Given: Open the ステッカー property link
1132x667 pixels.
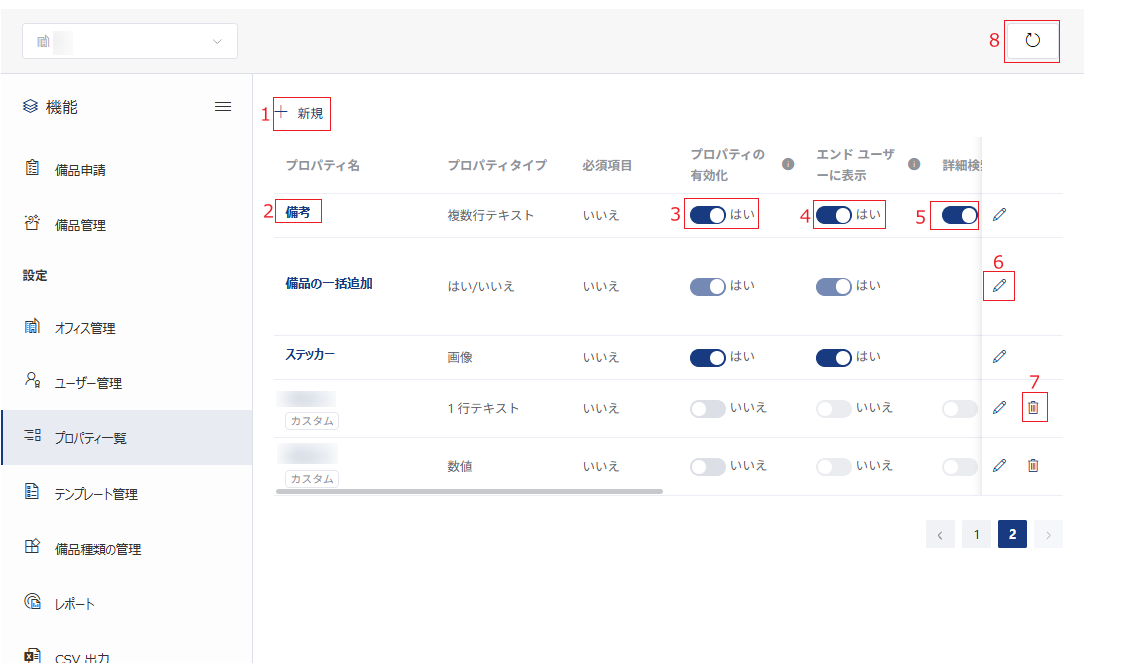Looking at the screenshot, I should coord(310,354).
